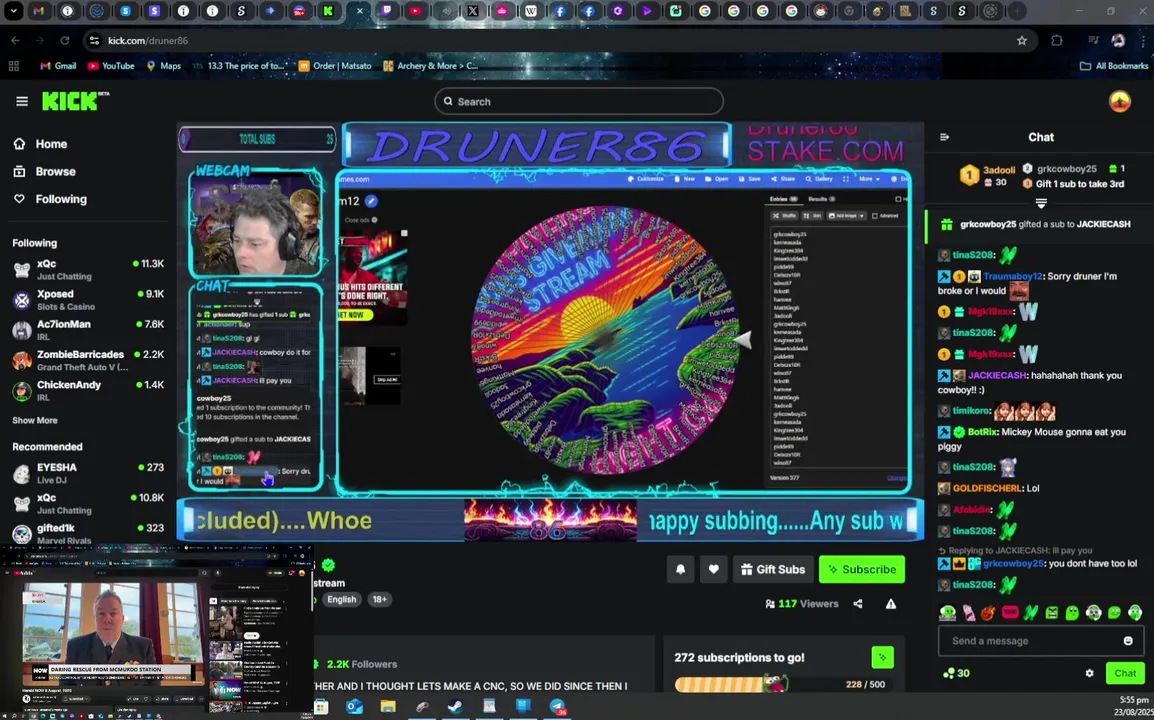Click the KICK logo
The width and height of the screenshot is (1154, 720).
pos(74,101)
